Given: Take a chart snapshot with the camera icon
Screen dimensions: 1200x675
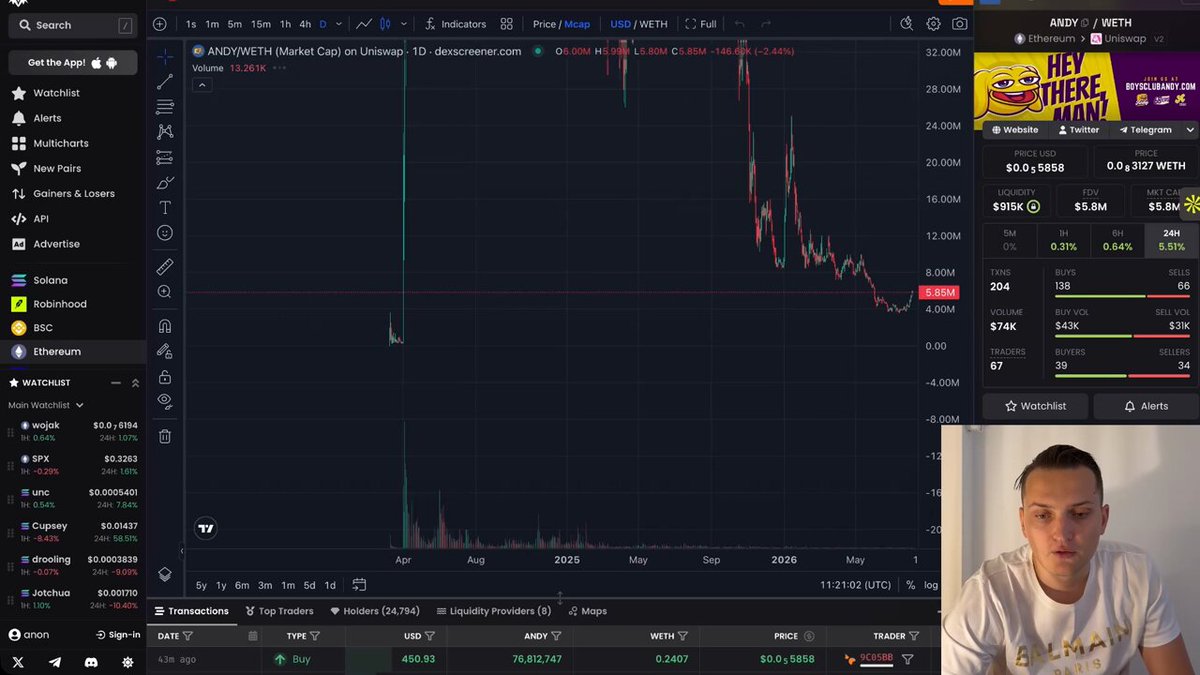Looking at the screenshot, I should [960, 24].
